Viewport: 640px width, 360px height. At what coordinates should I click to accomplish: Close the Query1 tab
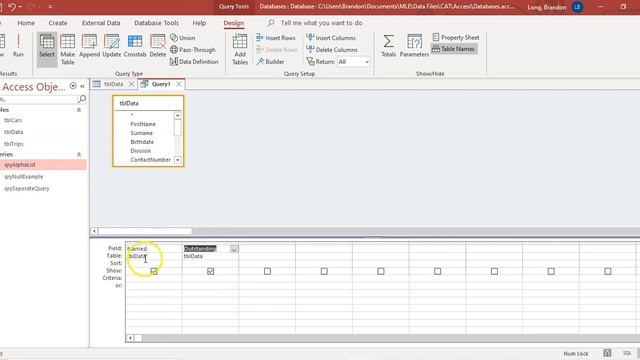pos(179,84)
